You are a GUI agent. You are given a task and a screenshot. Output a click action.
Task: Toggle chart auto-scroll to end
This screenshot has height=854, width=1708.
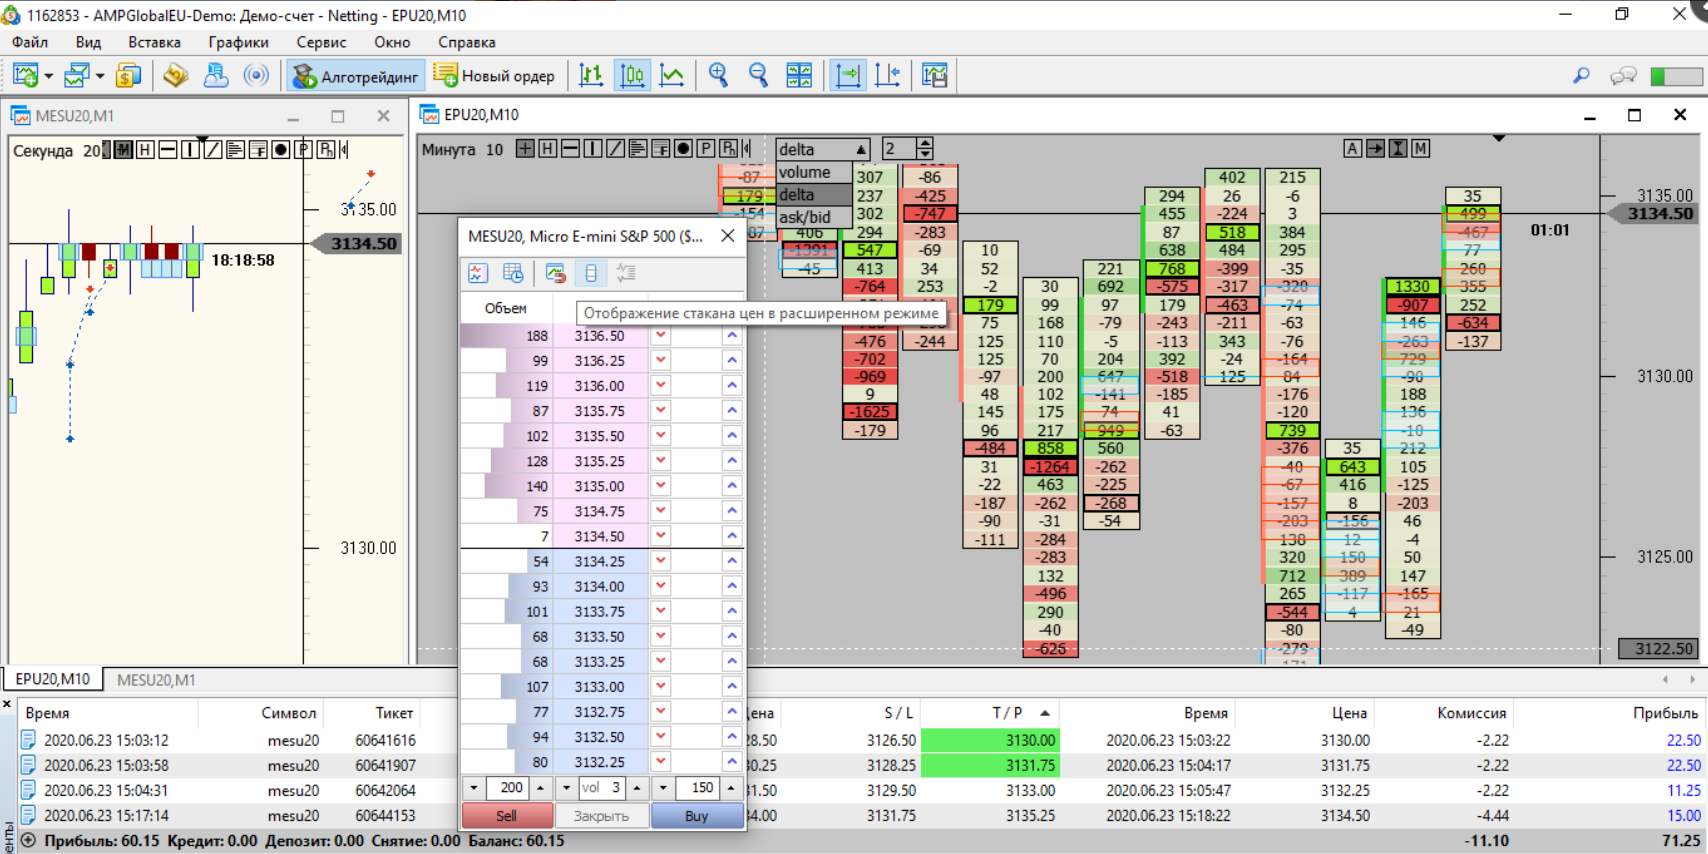(x=848, y=75)
